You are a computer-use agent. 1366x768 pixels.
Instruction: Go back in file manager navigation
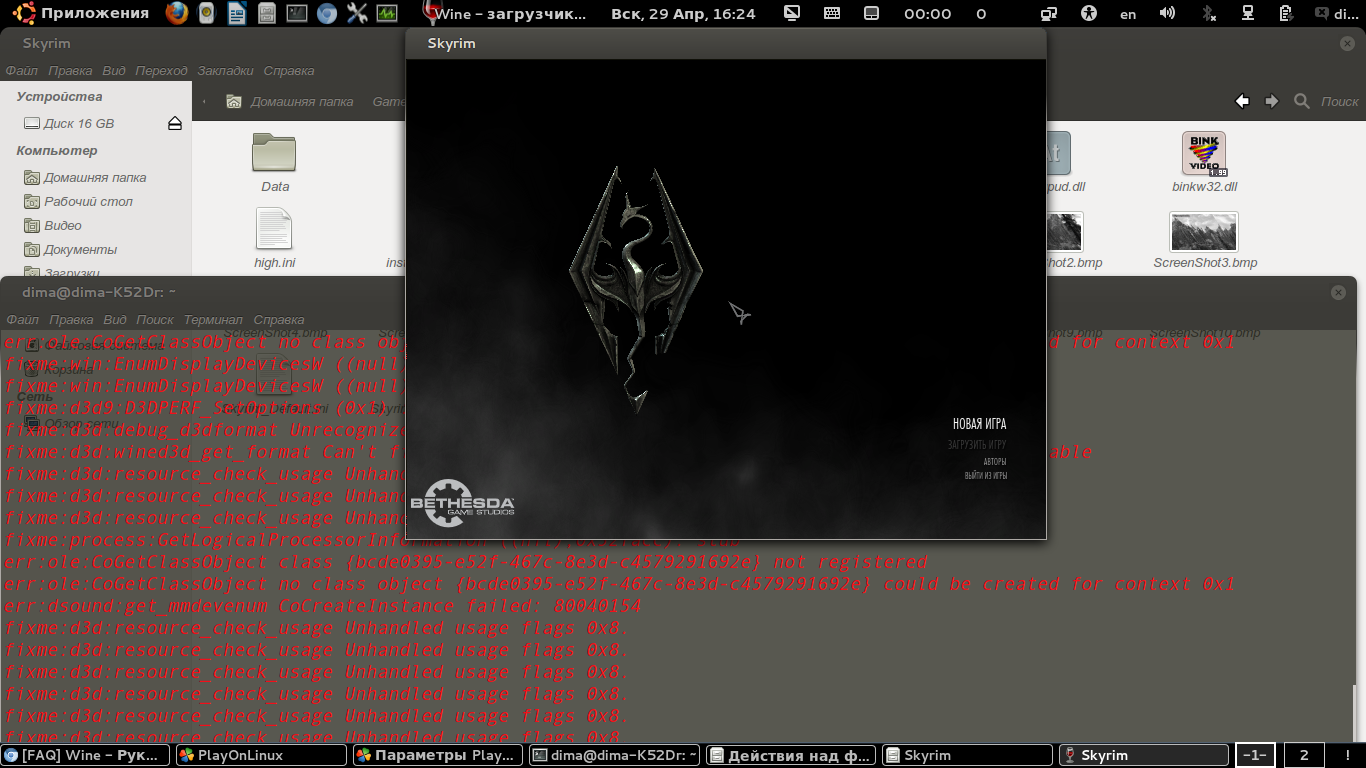(1242, 101)
